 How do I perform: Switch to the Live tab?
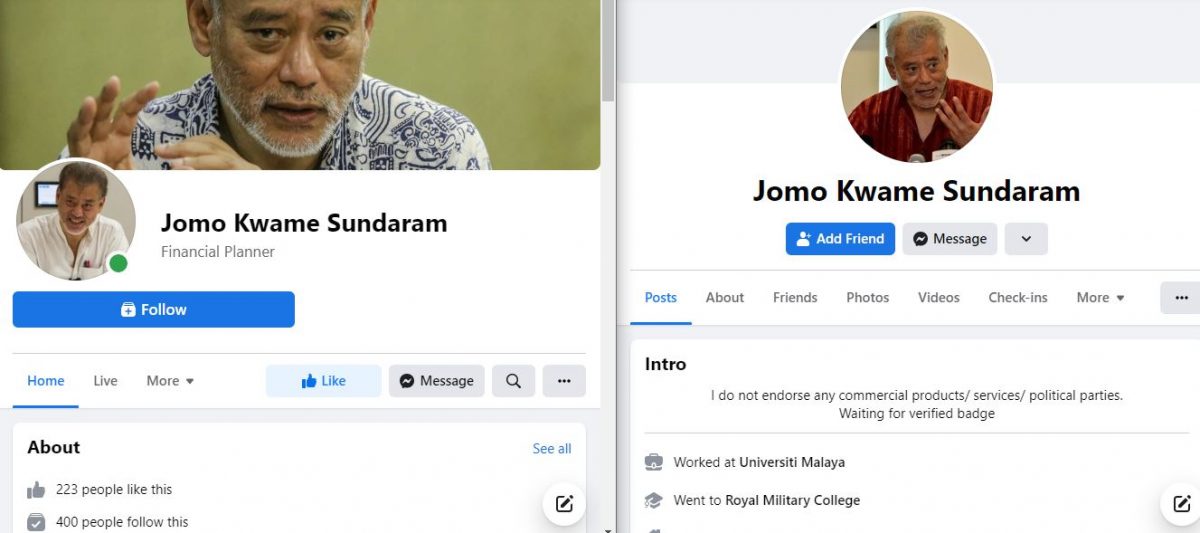[105, 381]
